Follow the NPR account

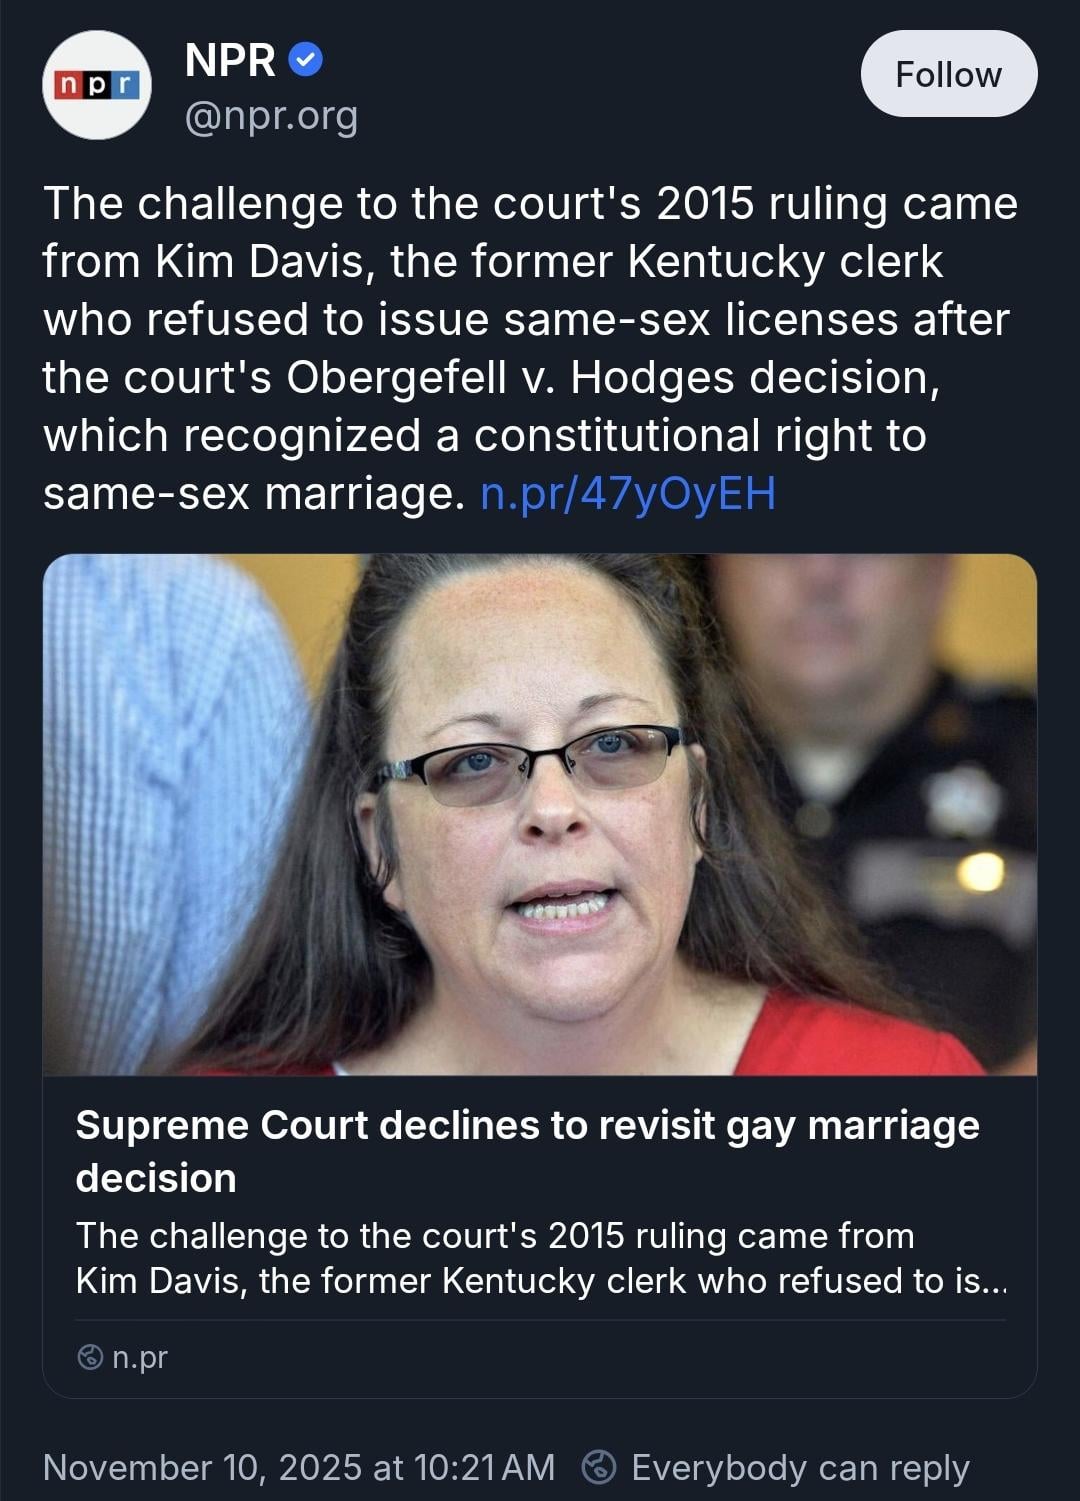948,74
